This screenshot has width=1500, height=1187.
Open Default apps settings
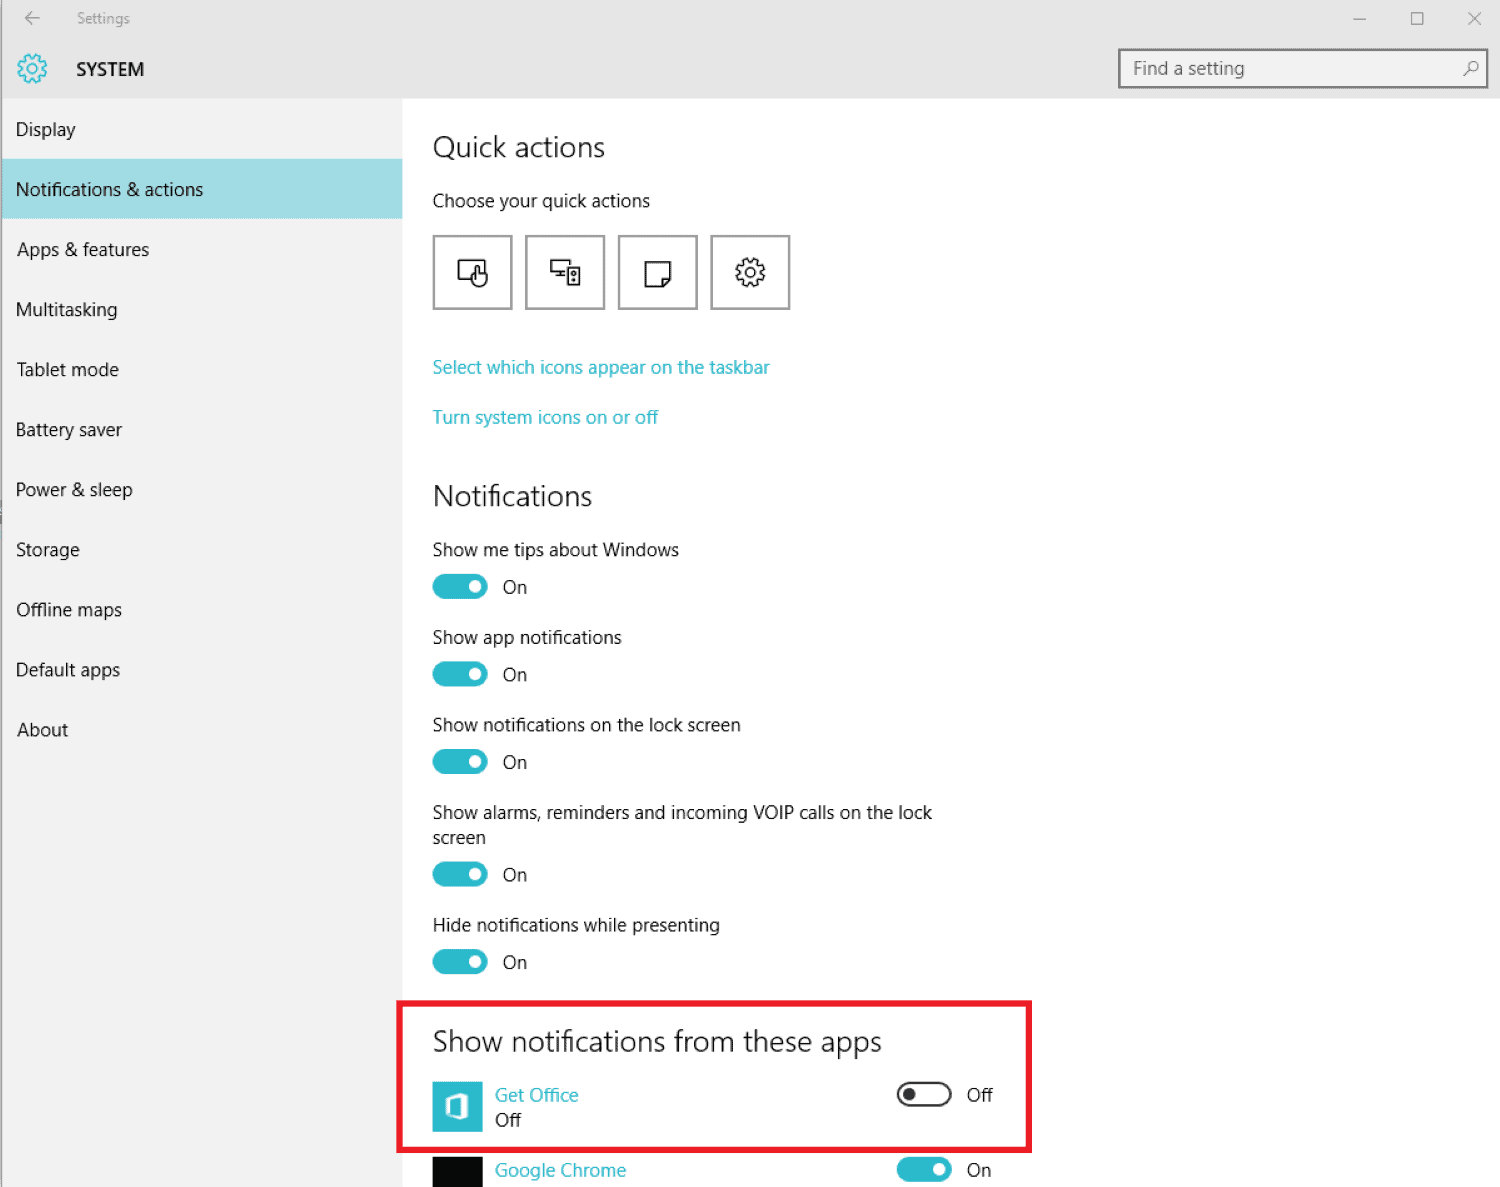pos(202,669)
